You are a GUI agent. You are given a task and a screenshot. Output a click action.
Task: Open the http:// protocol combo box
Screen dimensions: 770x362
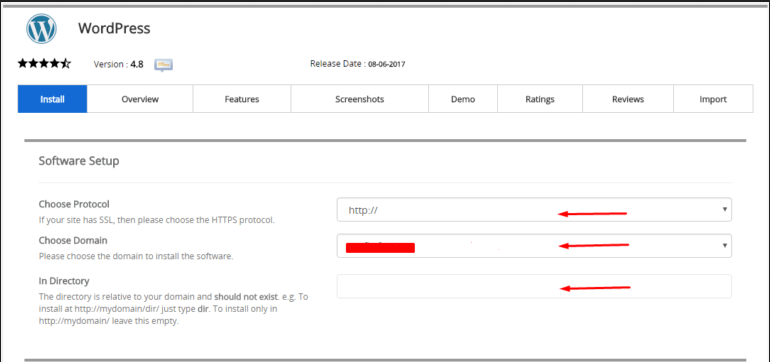tap(534, 210)
